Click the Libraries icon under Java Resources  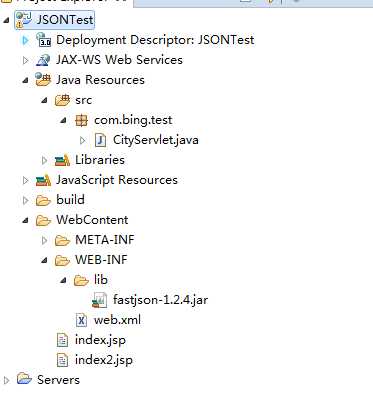point(62,160)
